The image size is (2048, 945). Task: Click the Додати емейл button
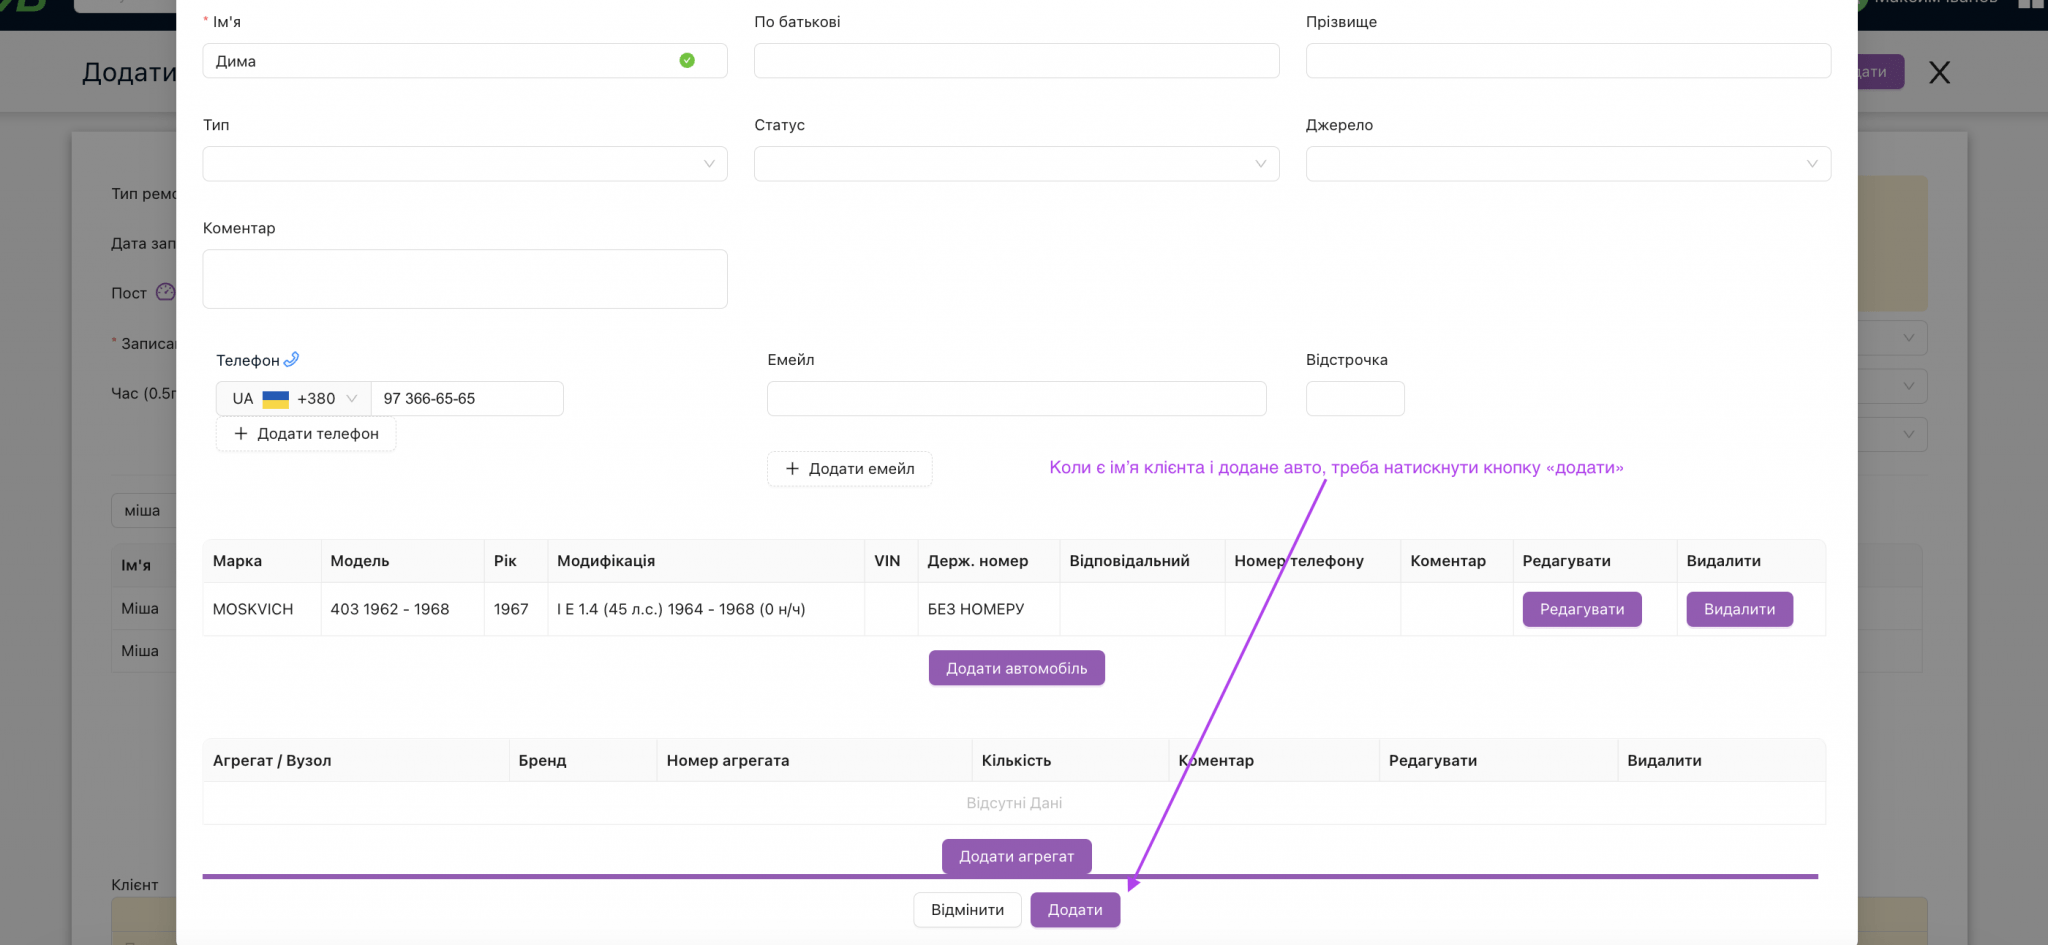(850, 468)
